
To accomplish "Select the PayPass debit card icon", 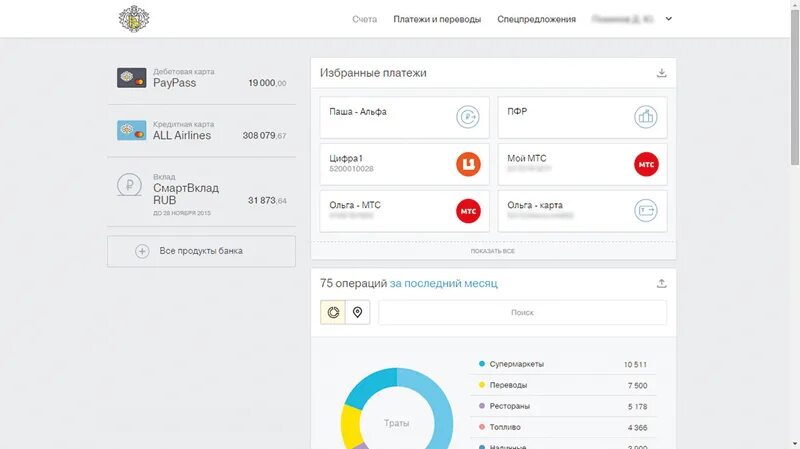I will click(x=132, y=78).
